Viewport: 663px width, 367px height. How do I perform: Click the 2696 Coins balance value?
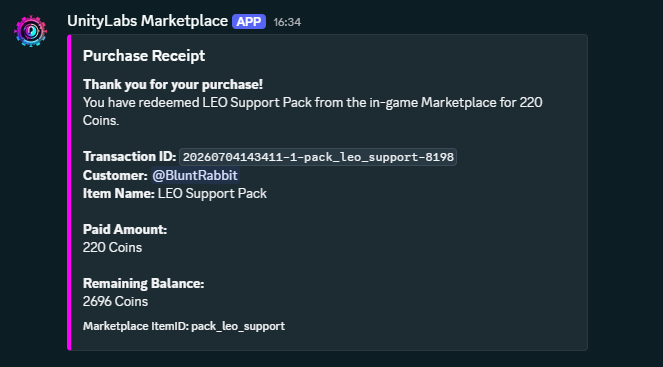[115, 301]
